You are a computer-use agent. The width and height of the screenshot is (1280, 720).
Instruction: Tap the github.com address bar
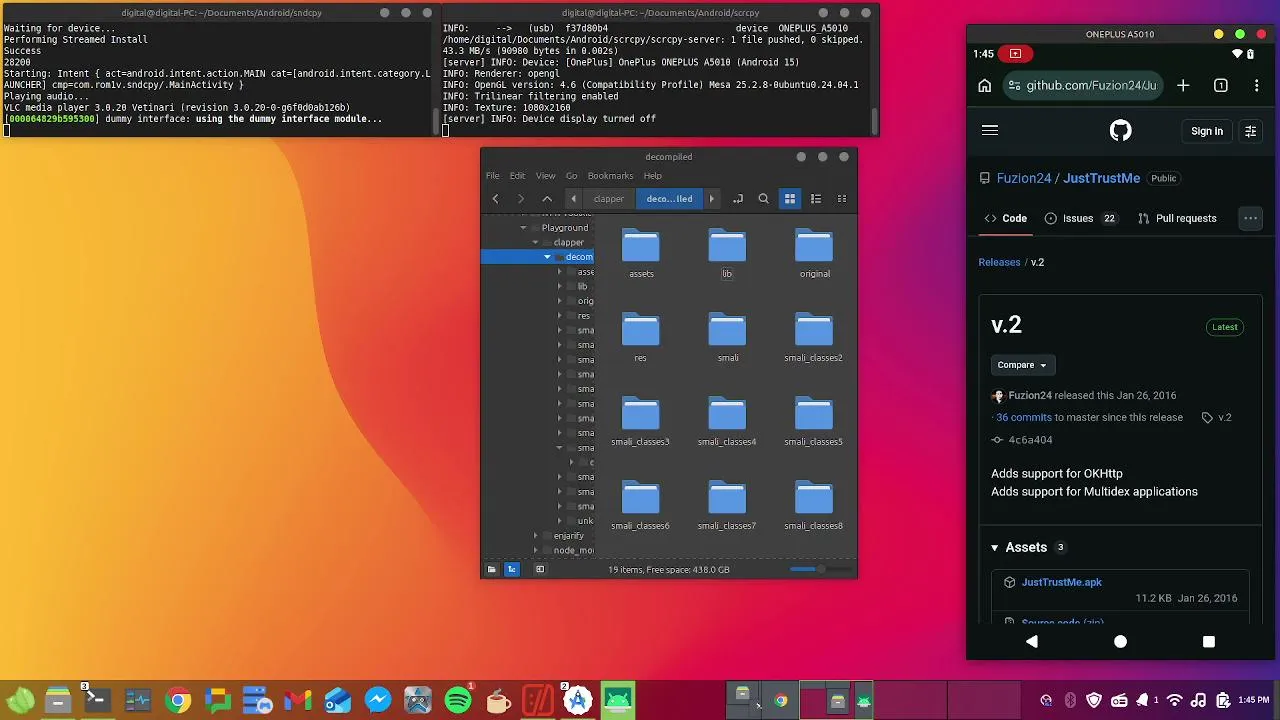tap(1082, 86)
